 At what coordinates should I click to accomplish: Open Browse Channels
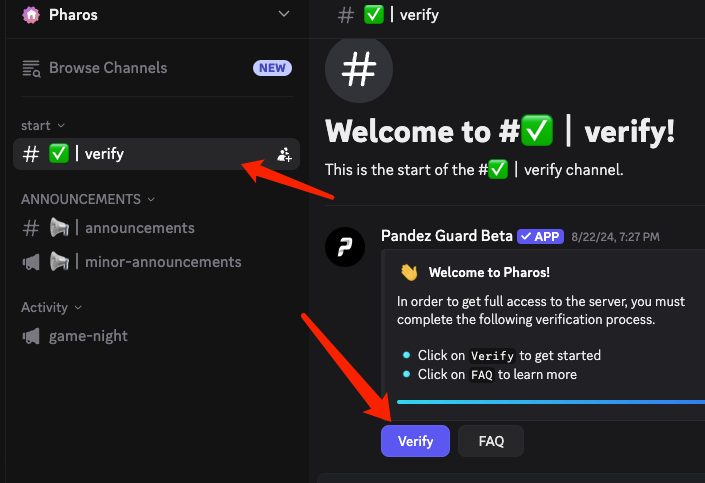click(x=108, y=68)
